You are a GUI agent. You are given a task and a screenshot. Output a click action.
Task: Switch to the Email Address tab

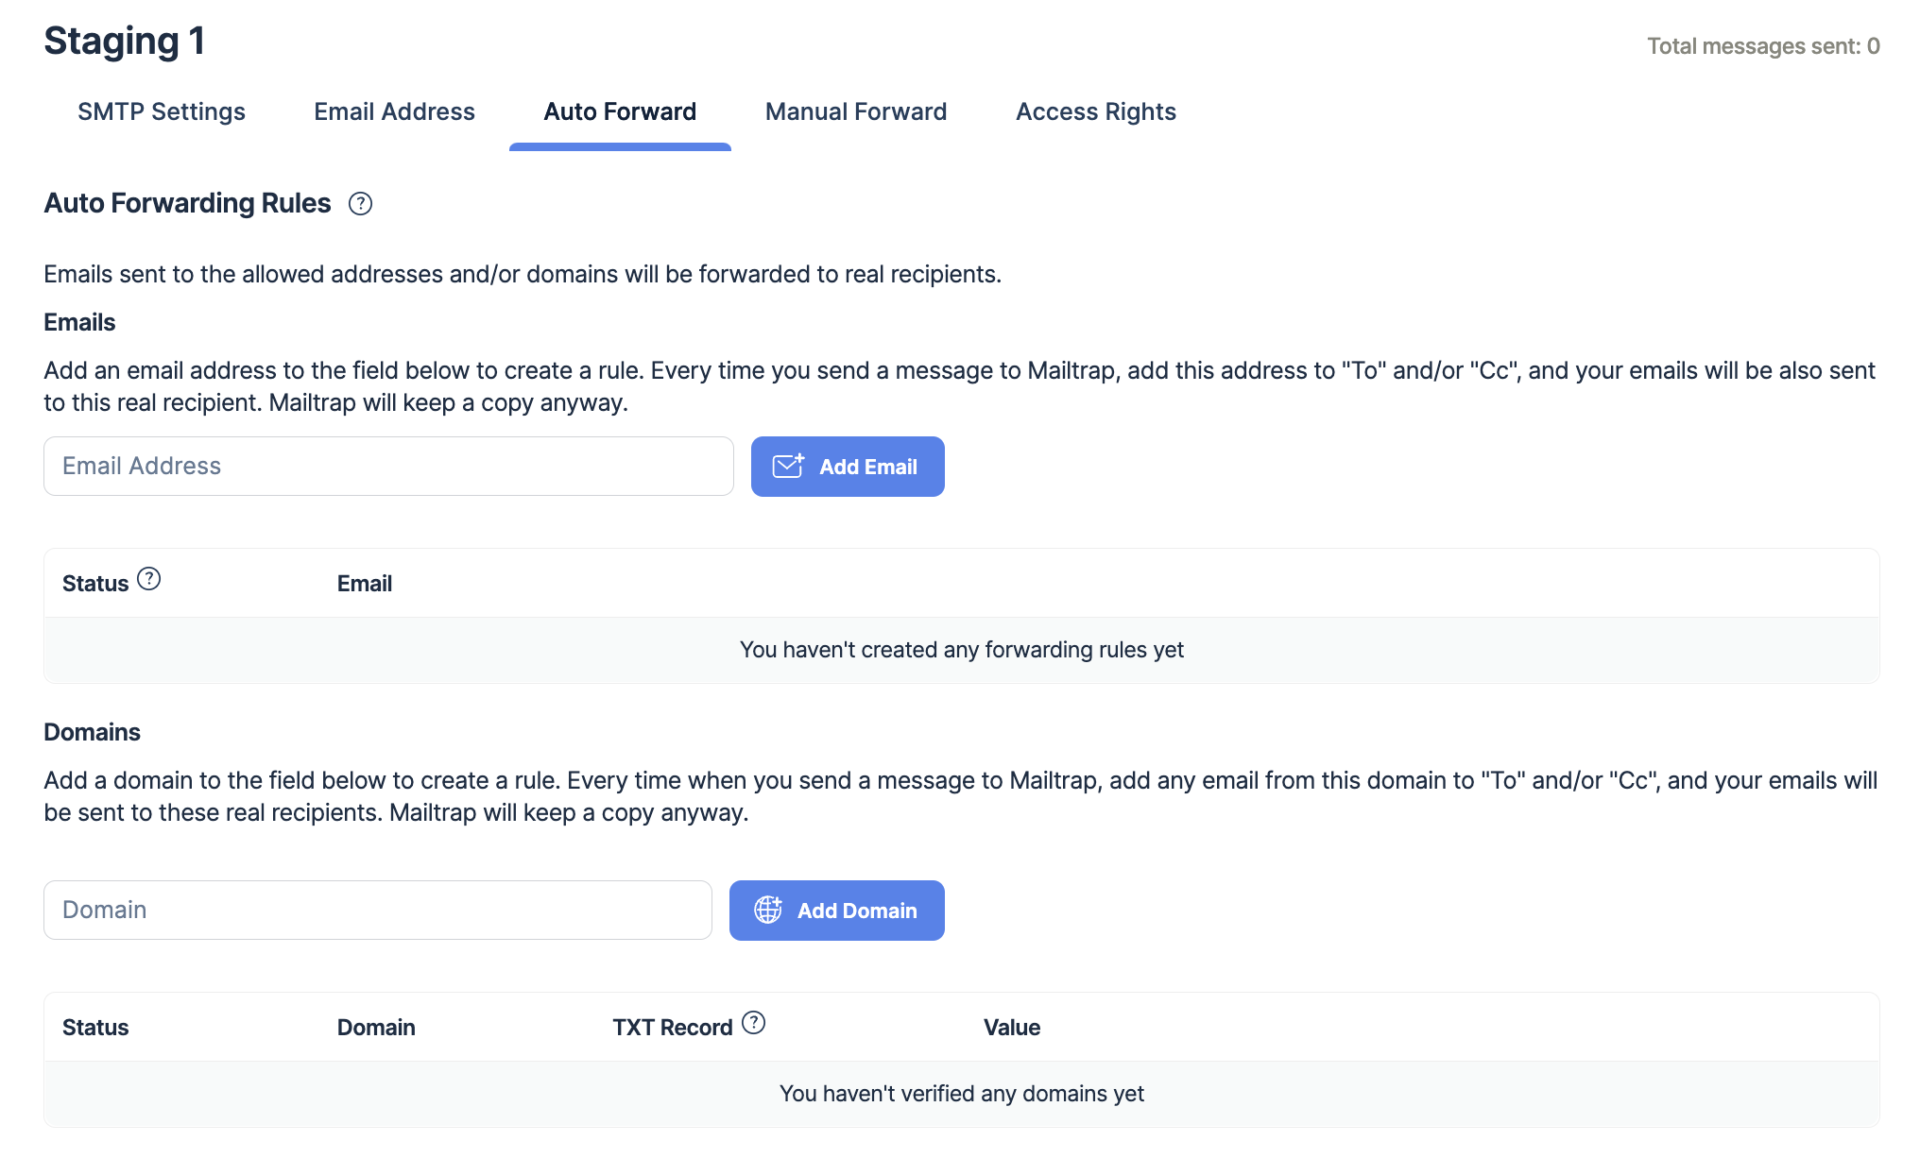tap(394, 112)
